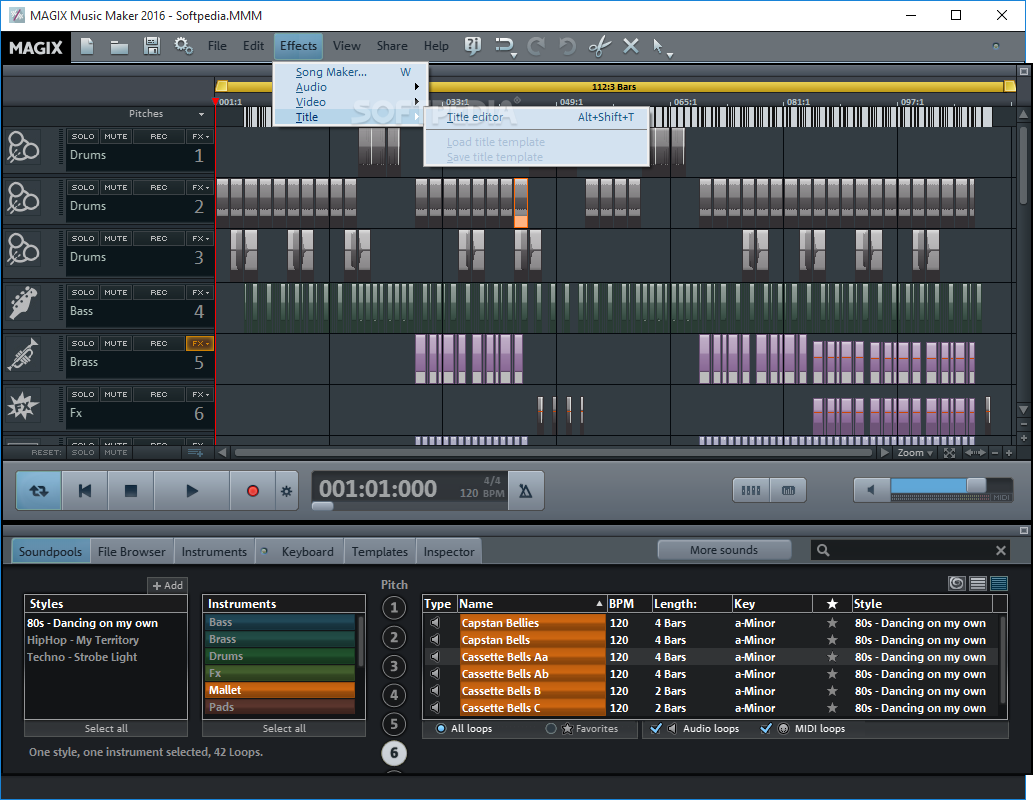The height and width of the screenshot is (800, 1033).
Task: Toggle the metronome button
Action: point(525,490)
